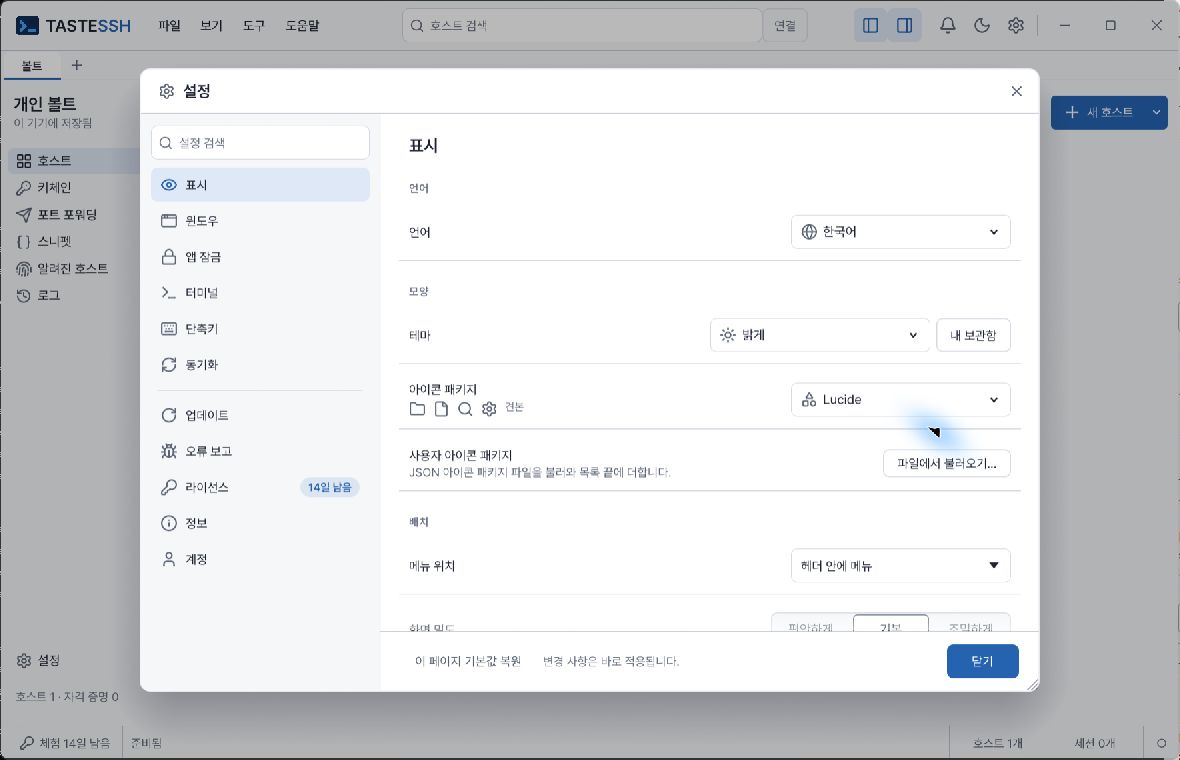
Task: Switch to the 볼트 tab
Action: coord(32,66)
